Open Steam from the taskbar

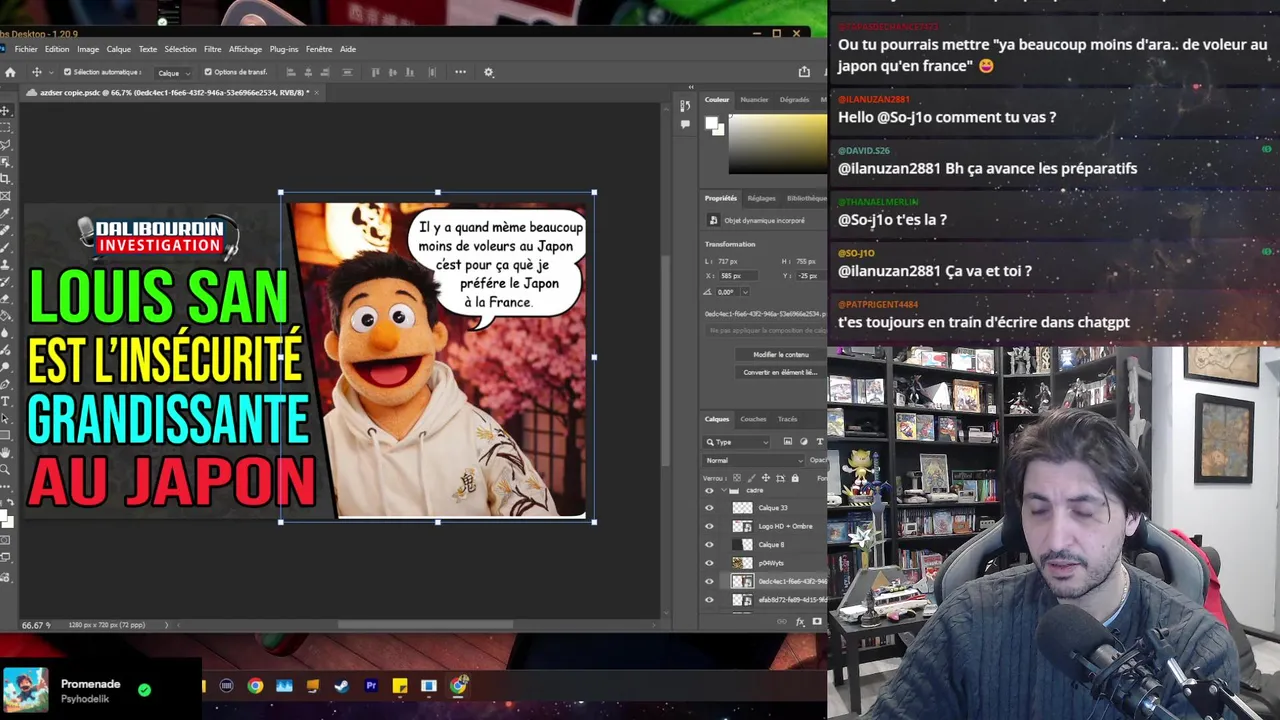[342, 685]
